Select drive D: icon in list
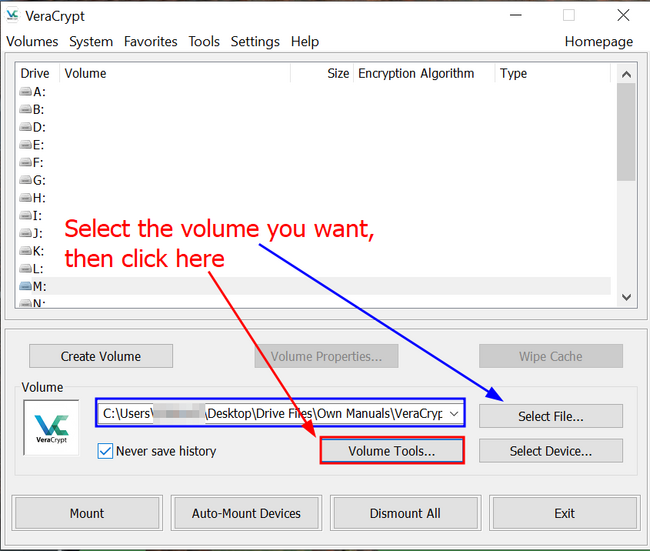Screen dimensions: 650x551 tap(26, 127)
